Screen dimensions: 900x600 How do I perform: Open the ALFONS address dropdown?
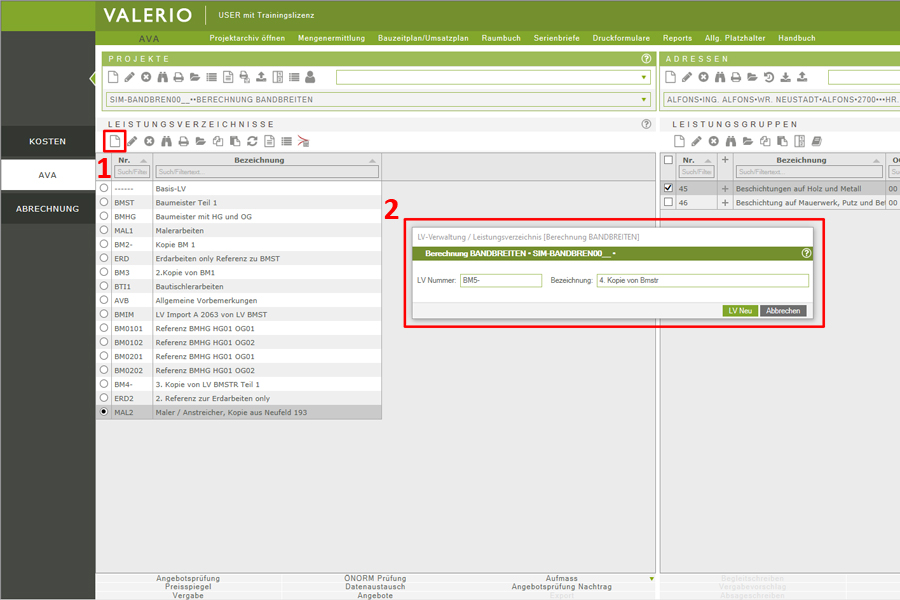coord(782,99)
